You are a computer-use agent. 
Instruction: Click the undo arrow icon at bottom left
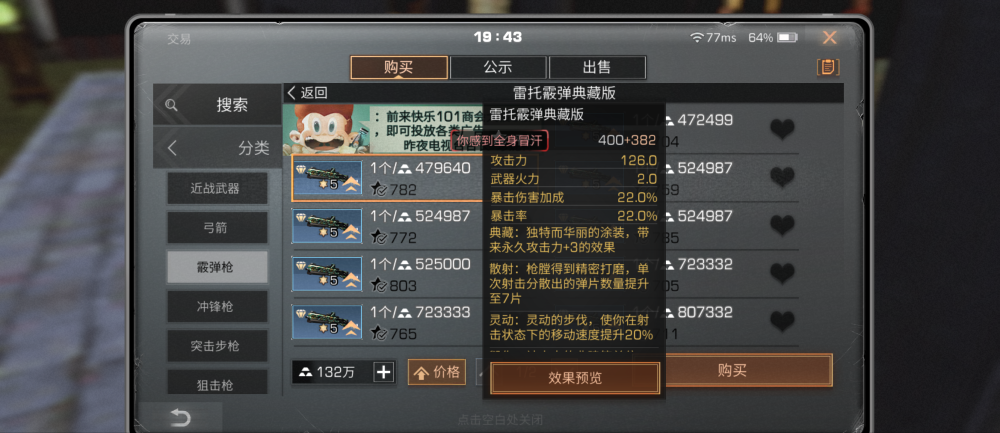pyautogui.click(x=180, y=418)
